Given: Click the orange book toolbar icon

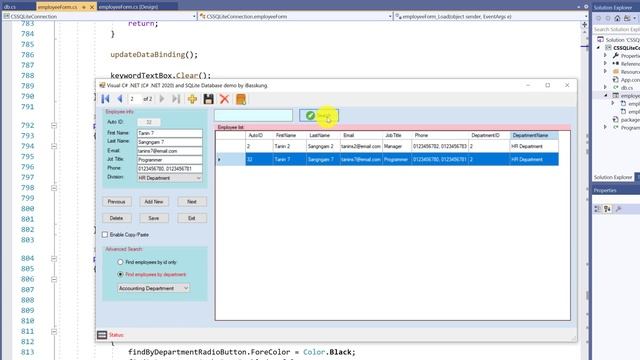Looking at the screenshot, I should tap(241, 99).
